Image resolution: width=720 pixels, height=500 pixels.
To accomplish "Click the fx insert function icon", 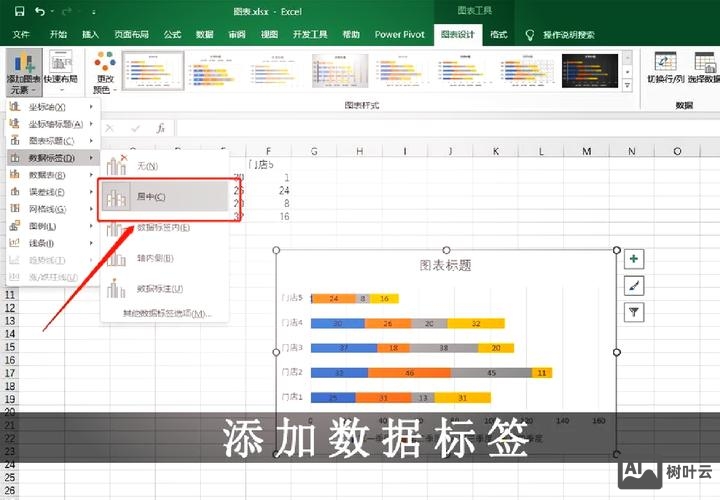I will [x=160, y=129].
